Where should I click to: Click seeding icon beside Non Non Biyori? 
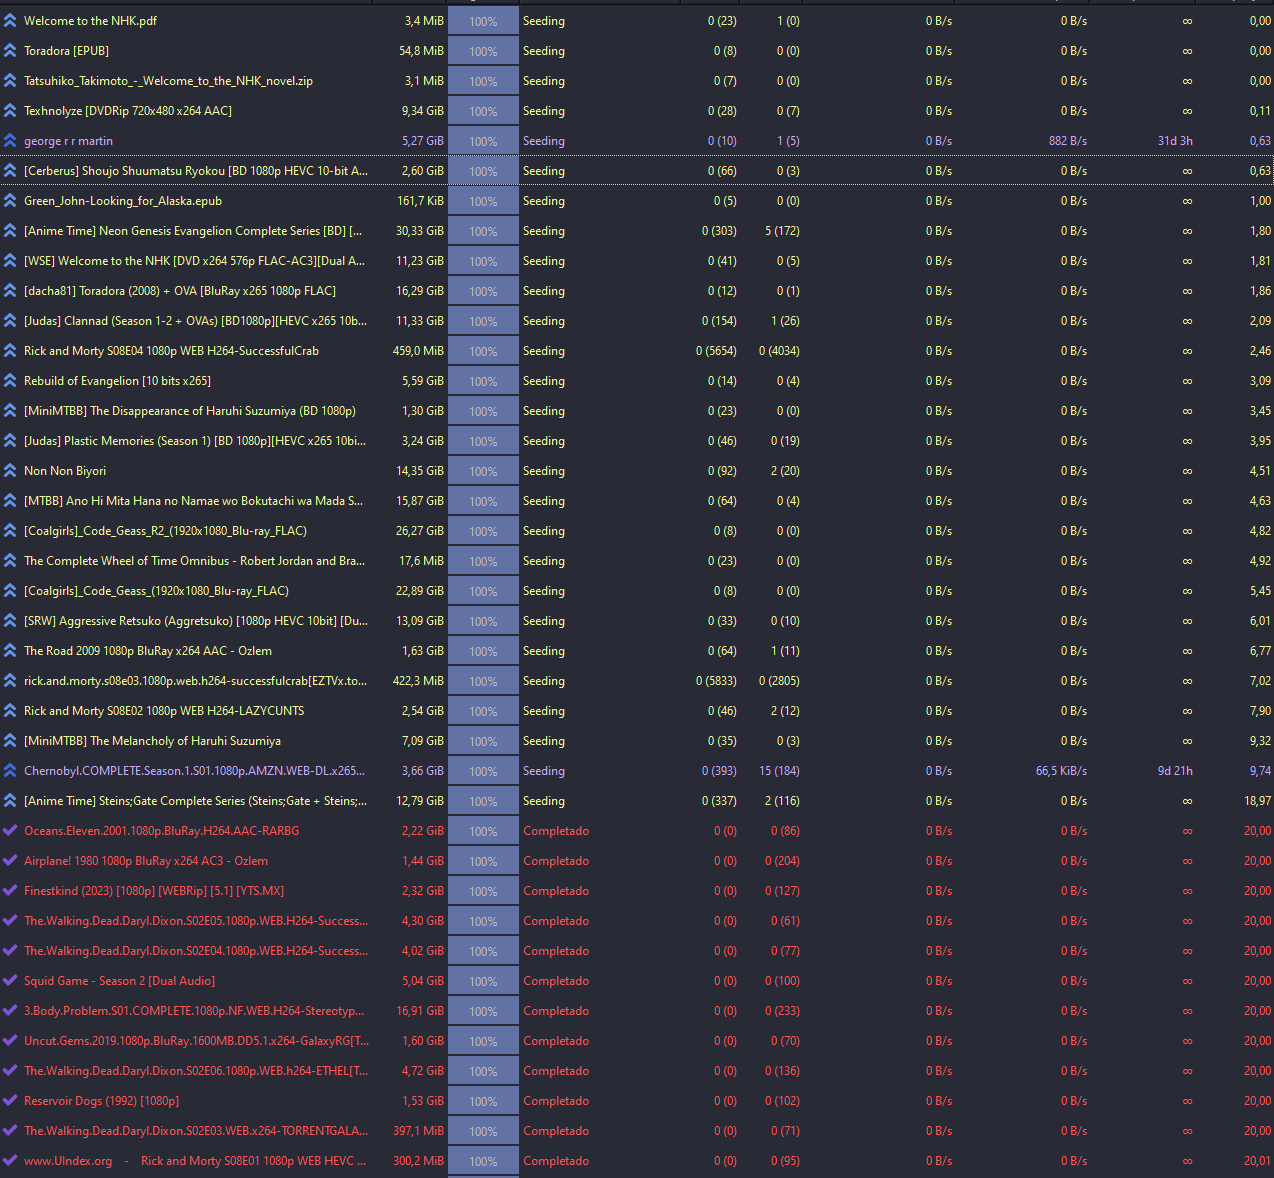[10, 471]
